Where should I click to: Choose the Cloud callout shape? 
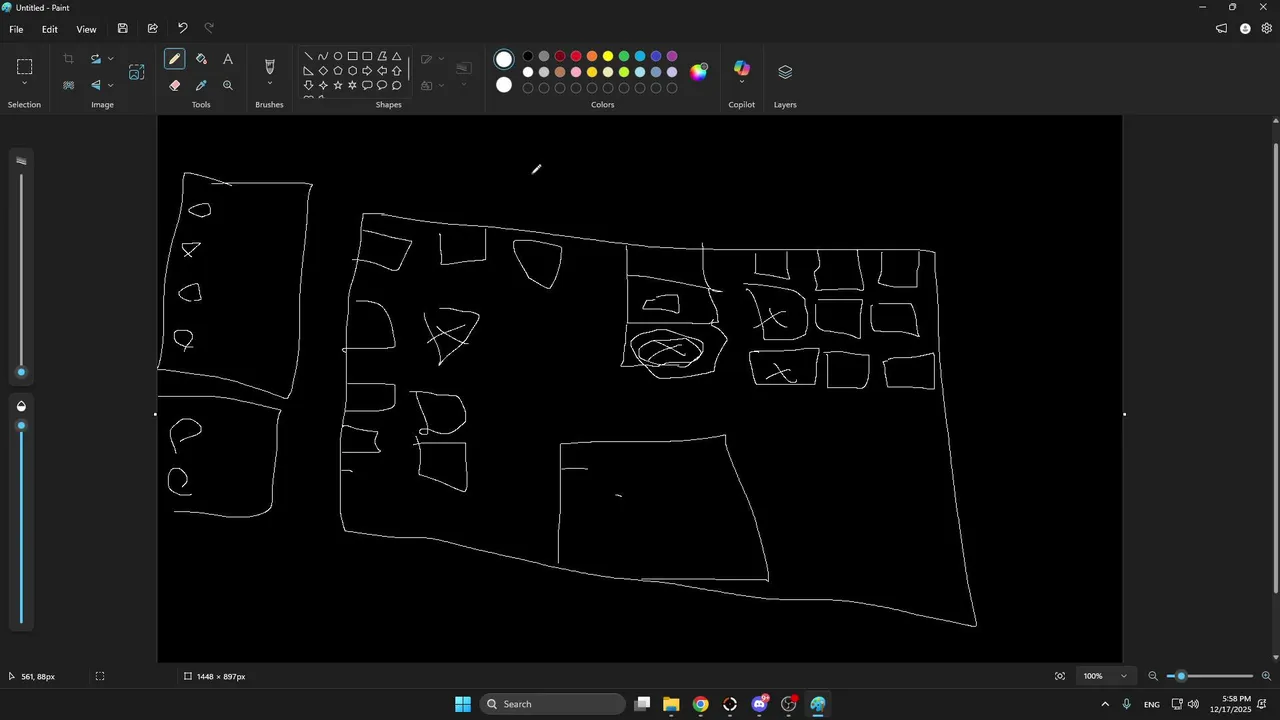[397, 86]
